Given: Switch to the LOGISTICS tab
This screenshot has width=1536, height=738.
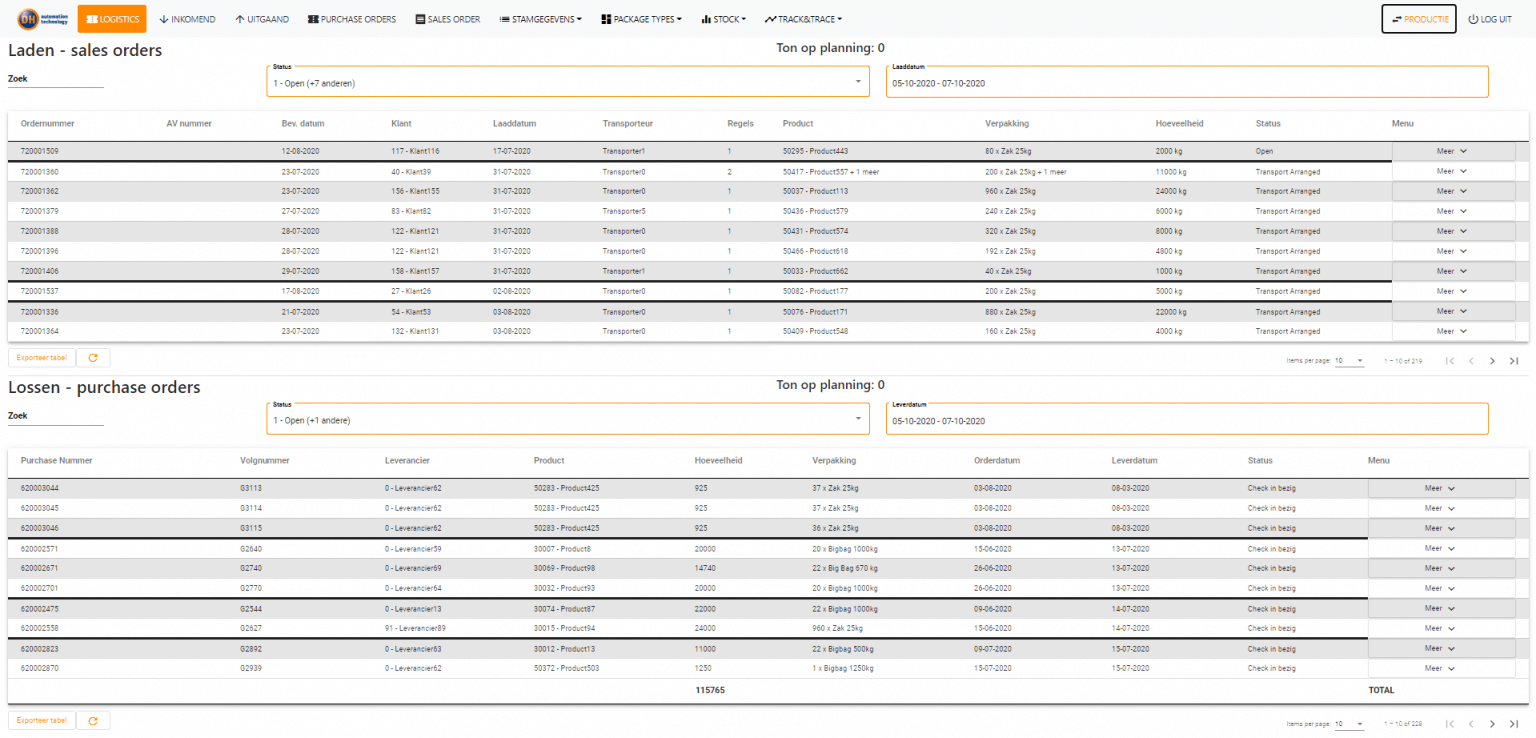Looking at the screenshot, I should coord(111,18).
